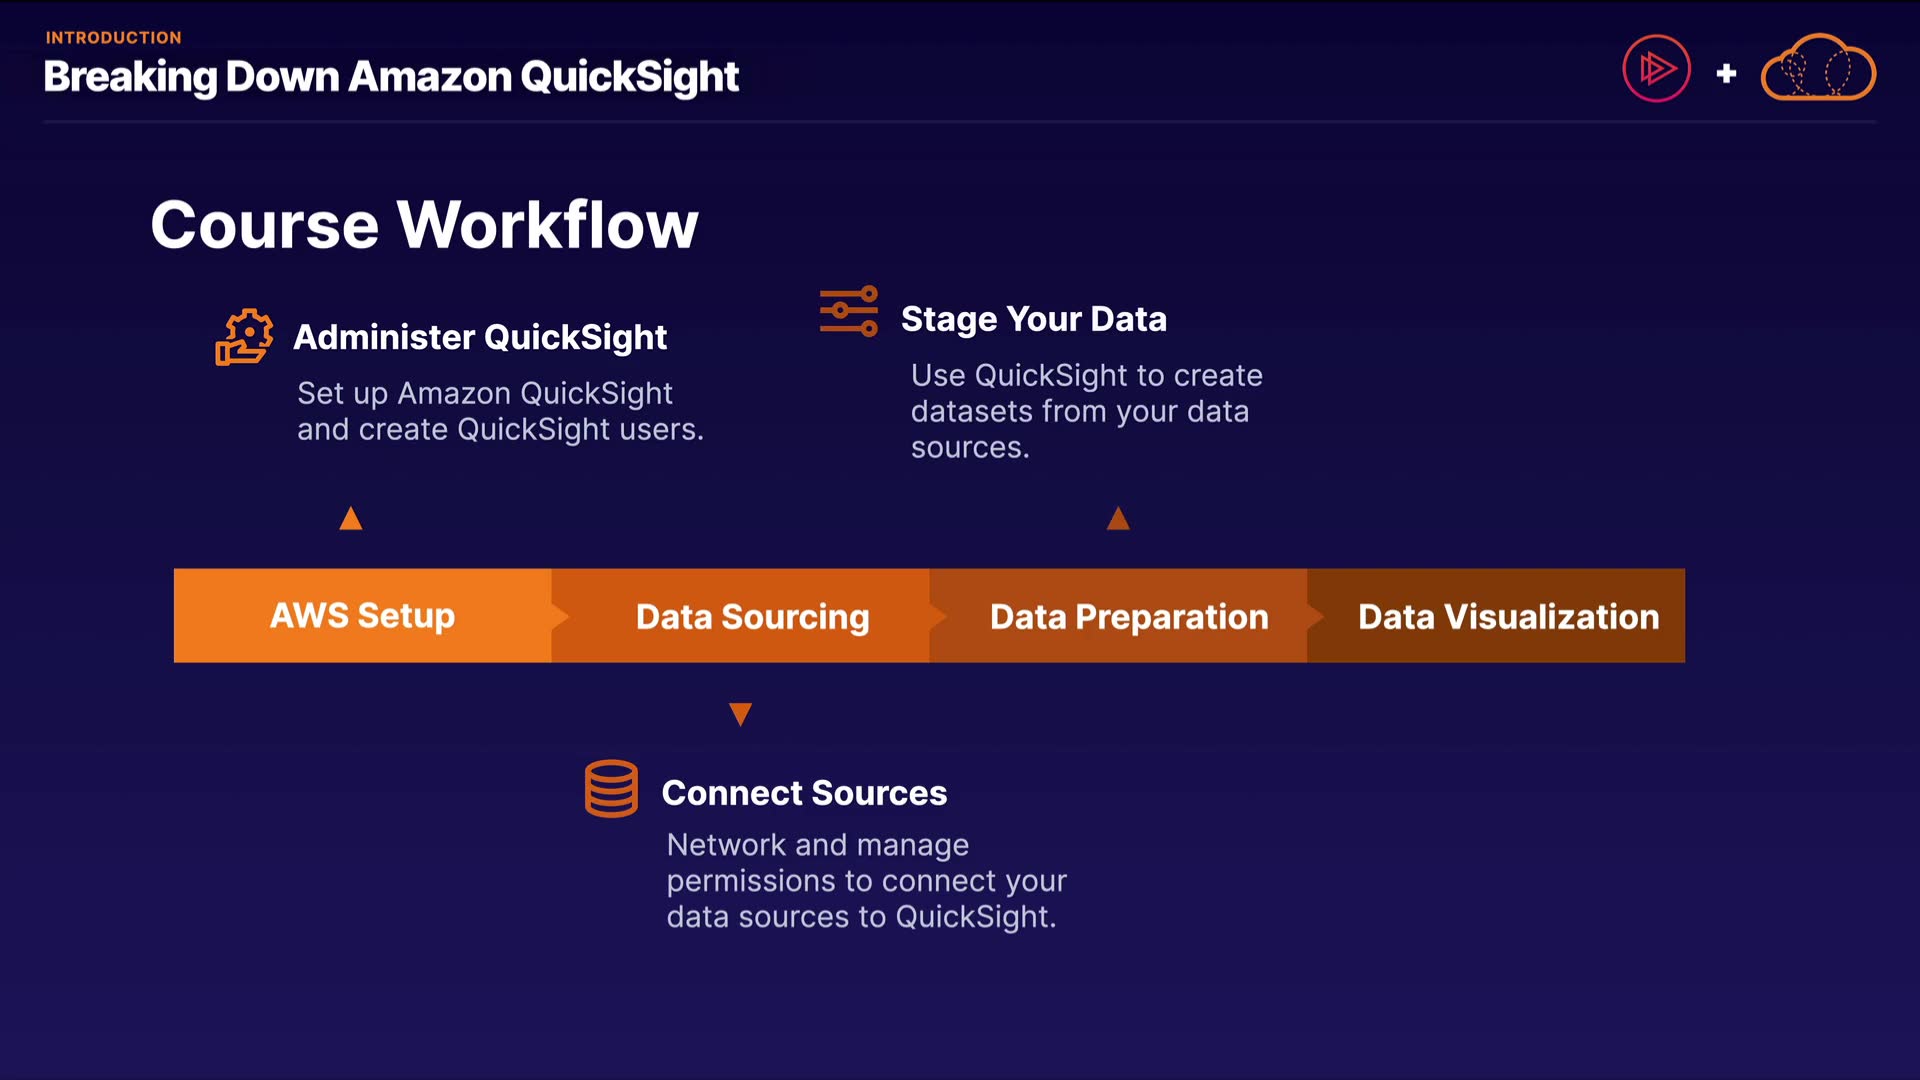Select the Data Sourcing workflow step

[752, 617]
